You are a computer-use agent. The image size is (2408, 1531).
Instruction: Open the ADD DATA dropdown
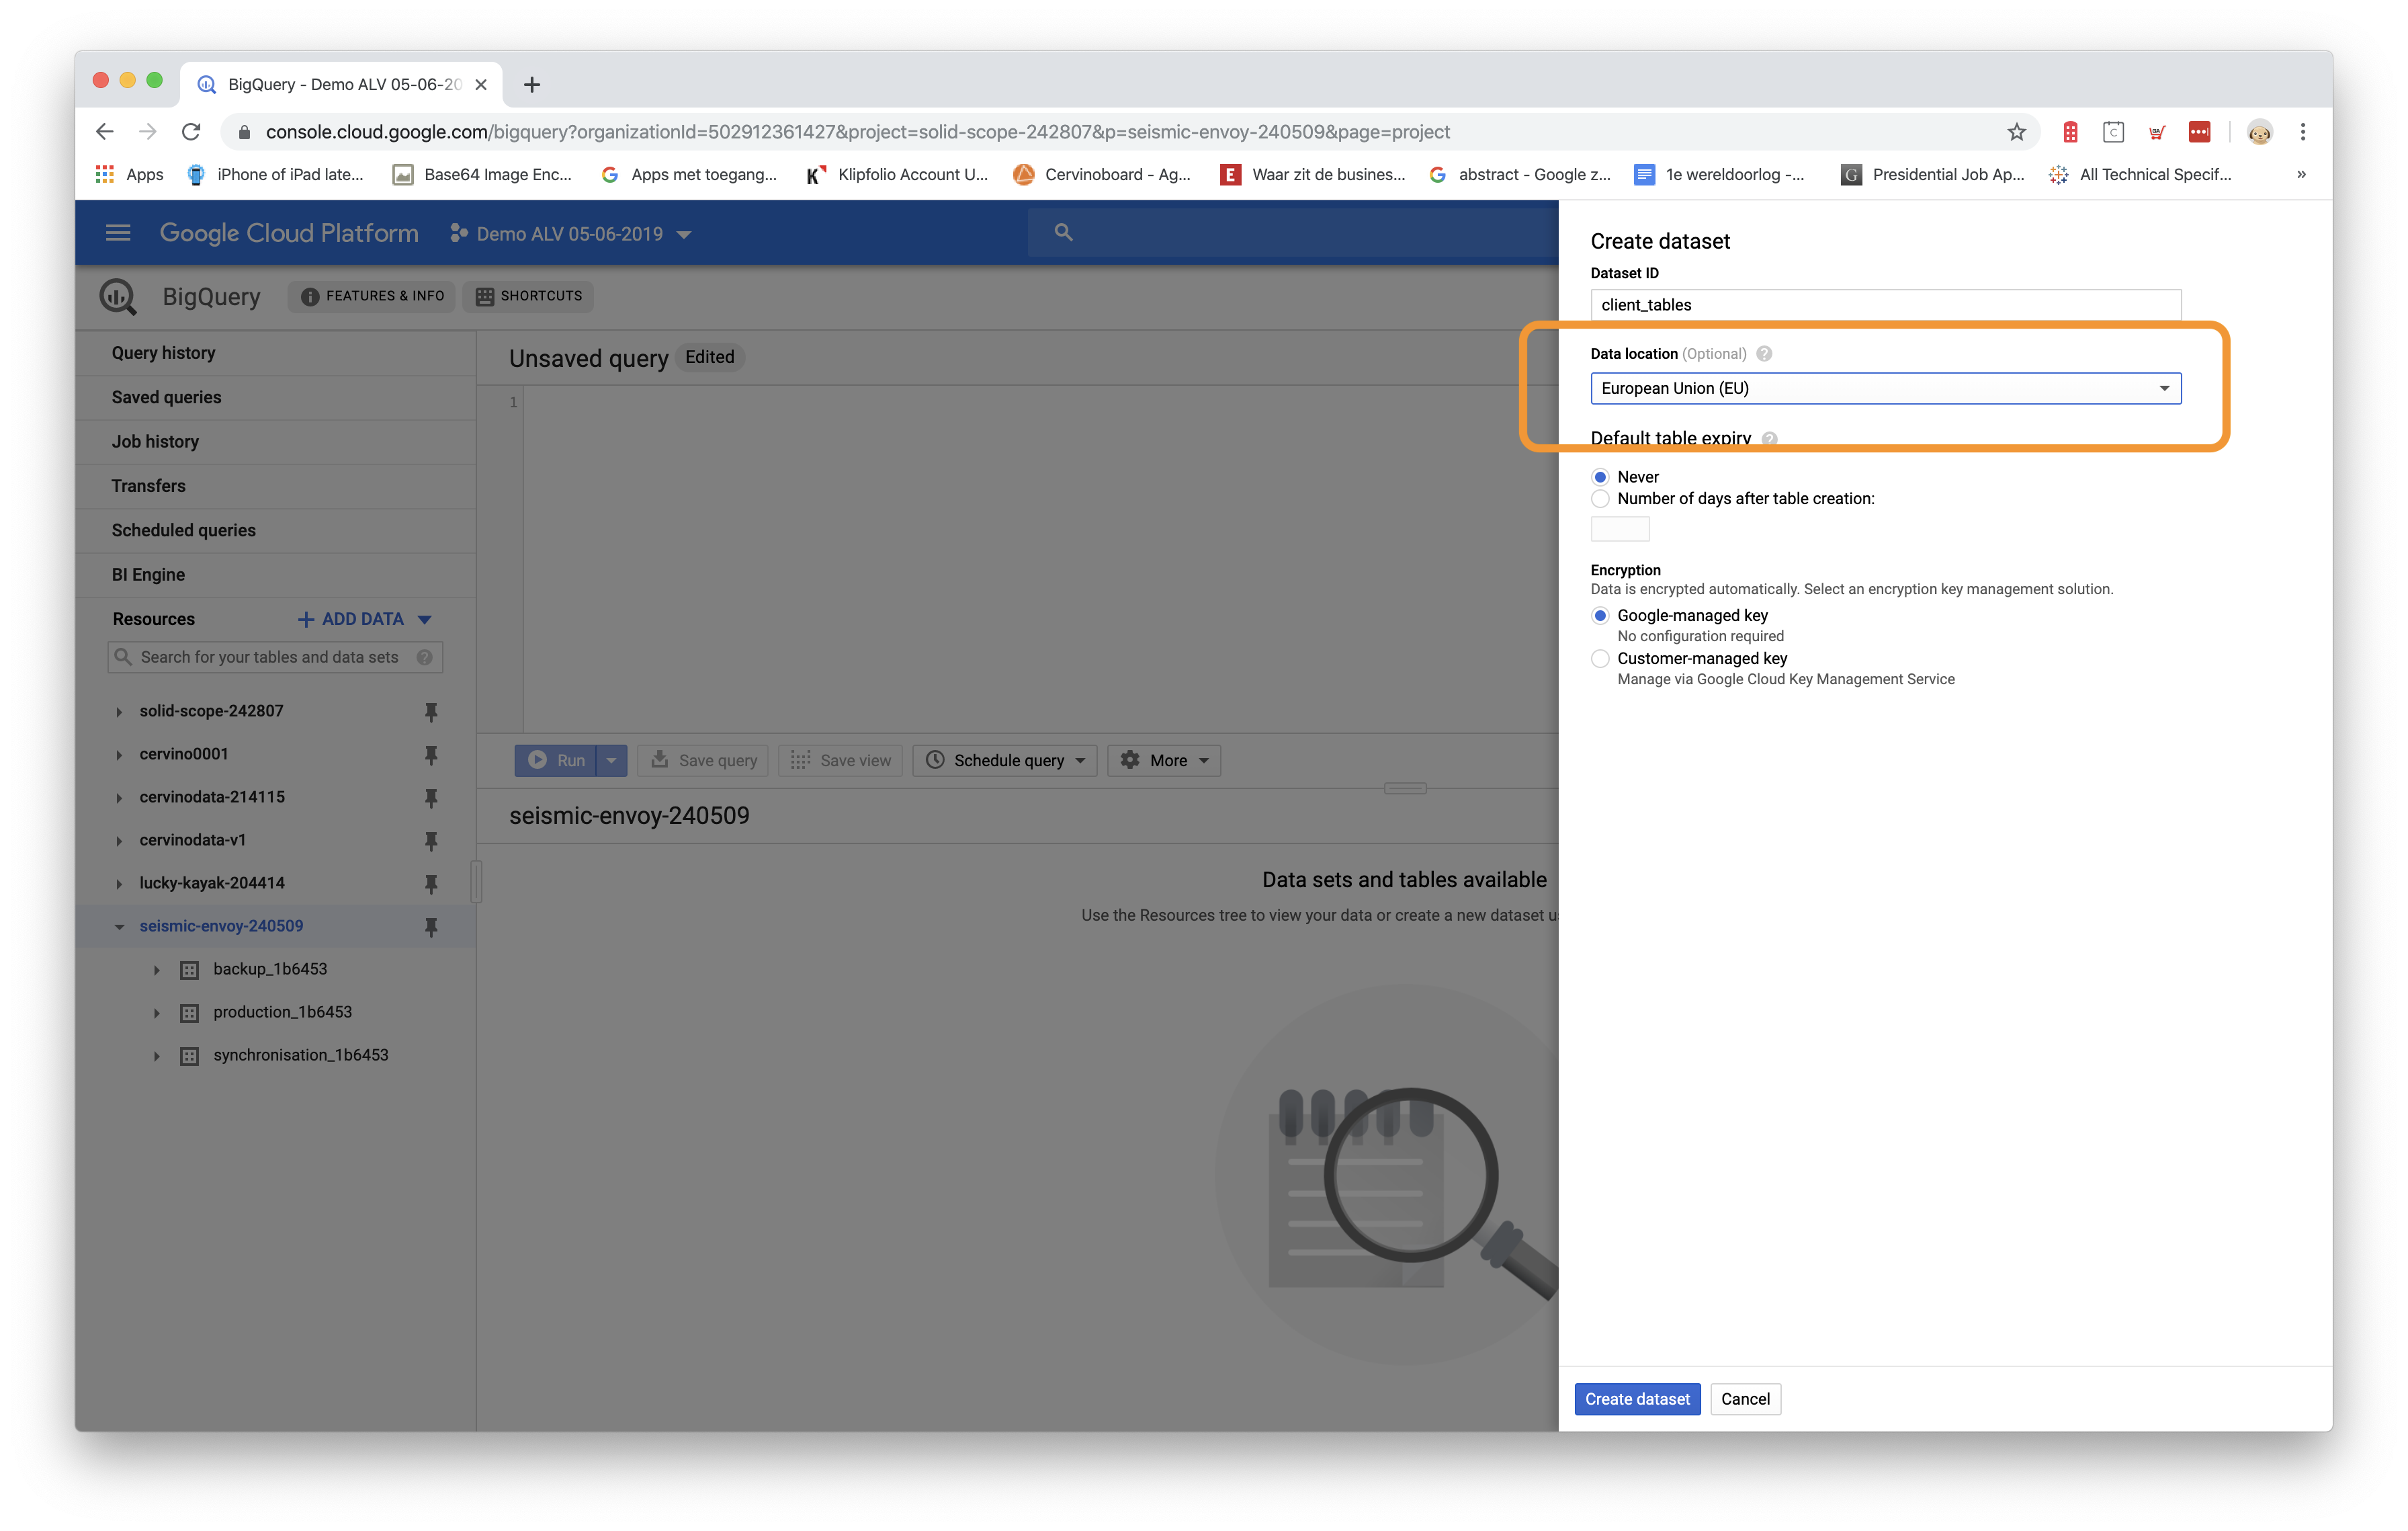(365, 619)
